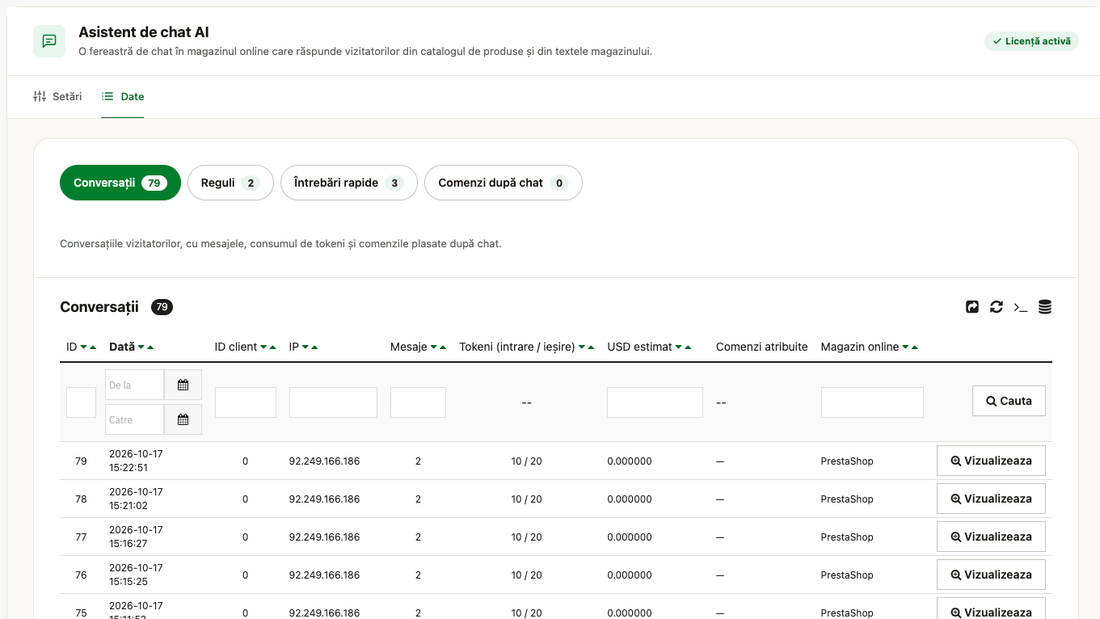The width and height of the screenshot is (1100, 619).
Task: Click Vizualizeaza for conversation 79
Action: [x=991, y=460]
